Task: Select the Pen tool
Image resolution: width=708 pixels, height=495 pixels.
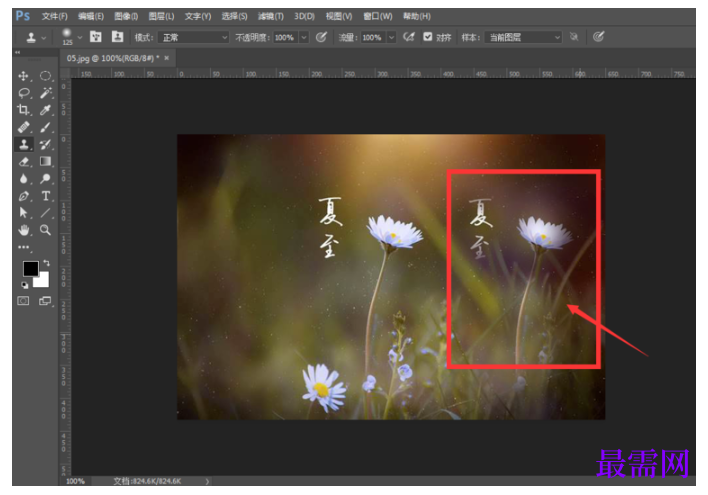Action: tap(23, 196)
